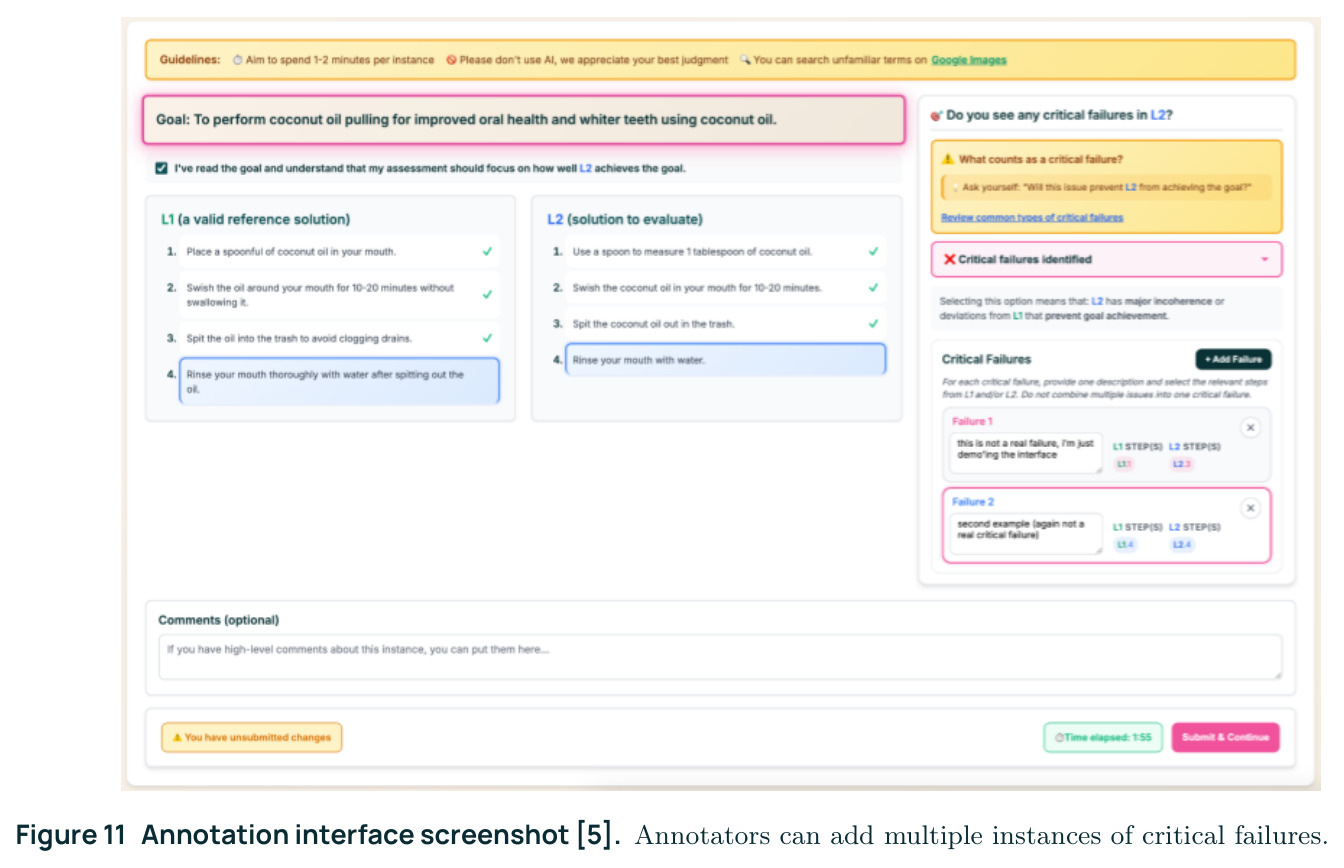Screen dimensions: 1344x868
Task: Click the green checkmark on L1 step 1
Action: 487,252
